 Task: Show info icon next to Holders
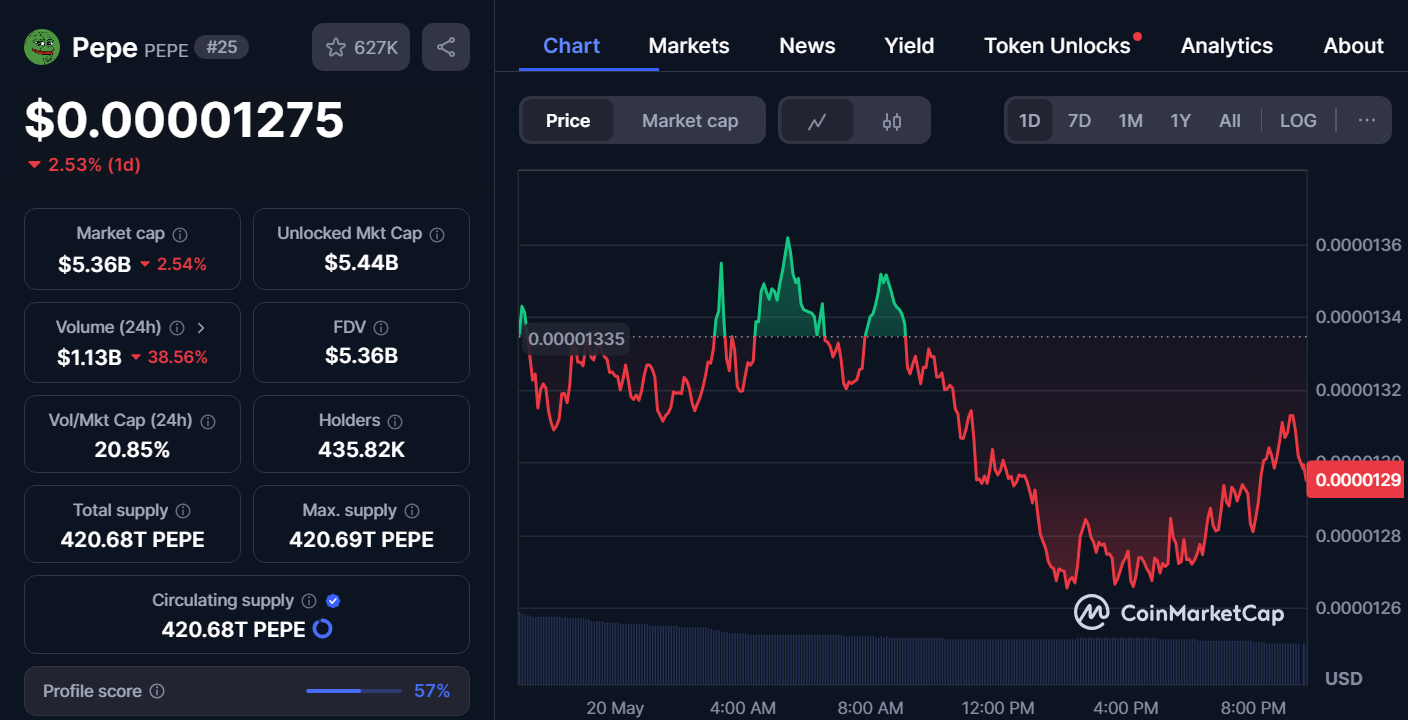coord(395,421)
